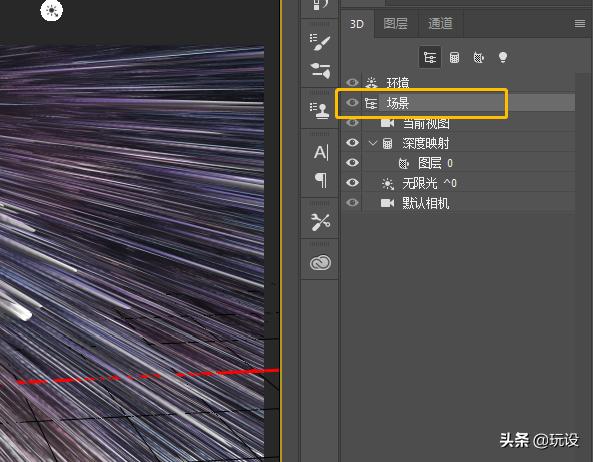Select the light widget on canvas

point(52,10)
